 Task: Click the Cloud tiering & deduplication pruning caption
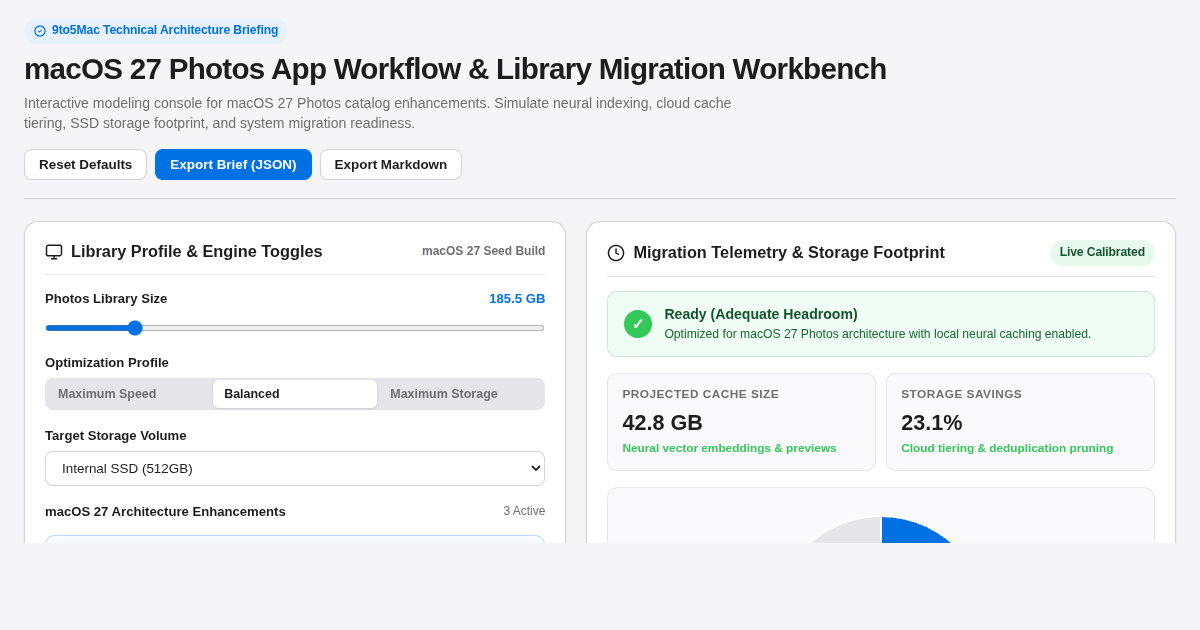1007,448
